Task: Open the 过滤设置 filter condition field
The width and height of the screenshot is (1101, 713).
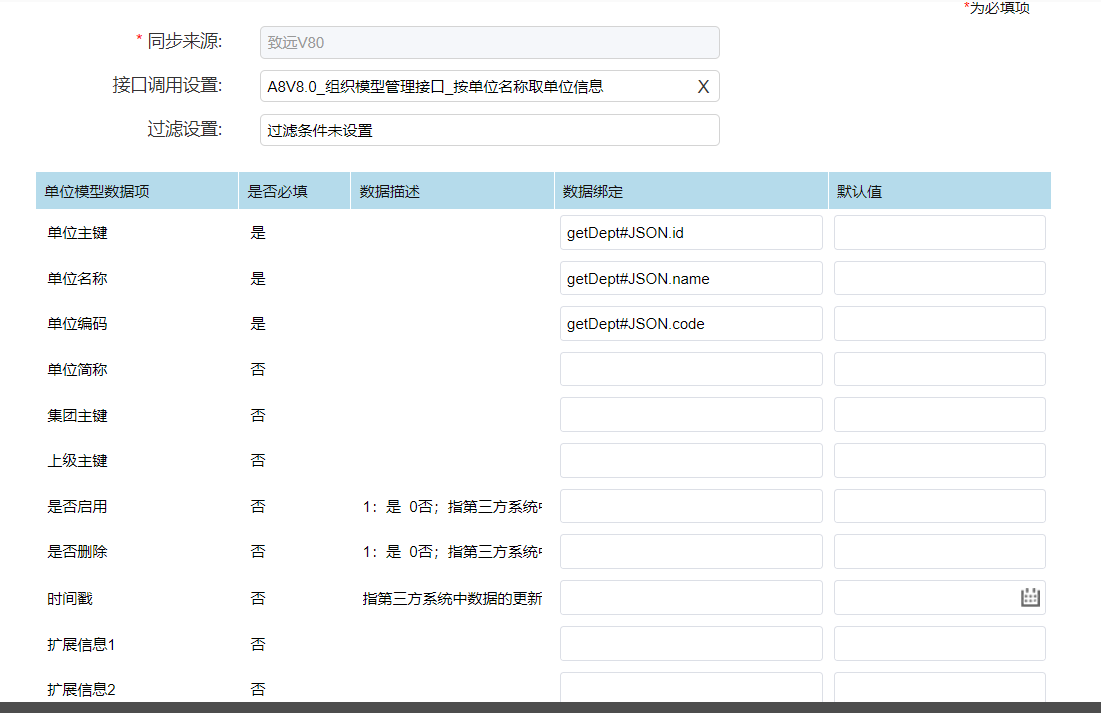Action: 489,130
